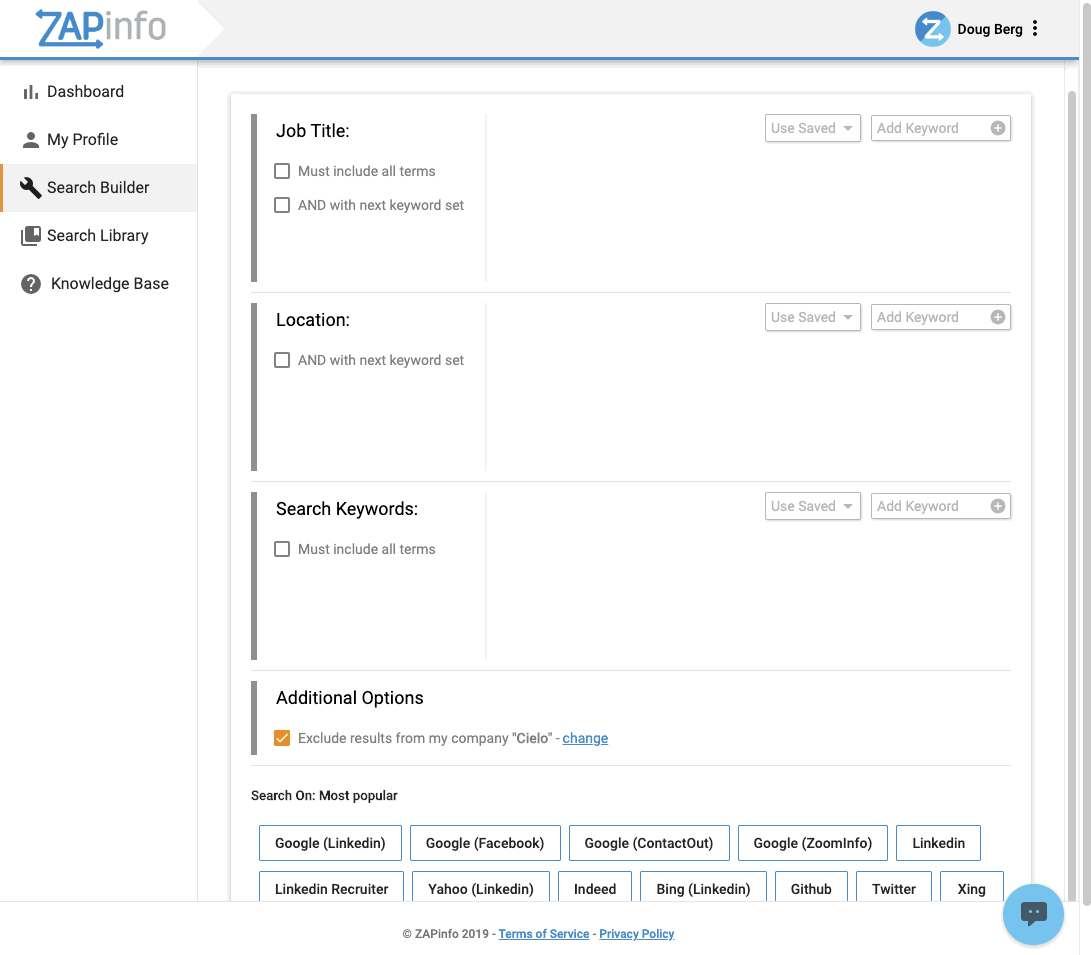Enable Job Title Must include all terms

[282, 171]
